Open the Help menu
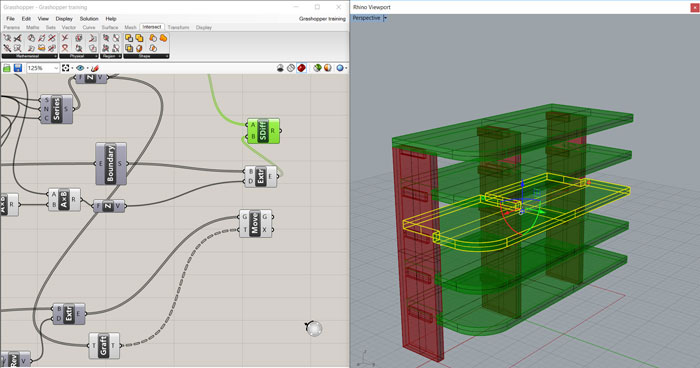Viewport: 700px width, 368px height. coord(111,19)
